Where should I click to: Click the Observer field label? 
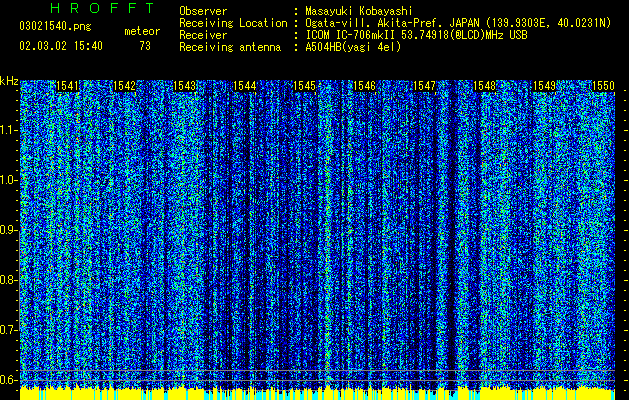click(203, 12)
